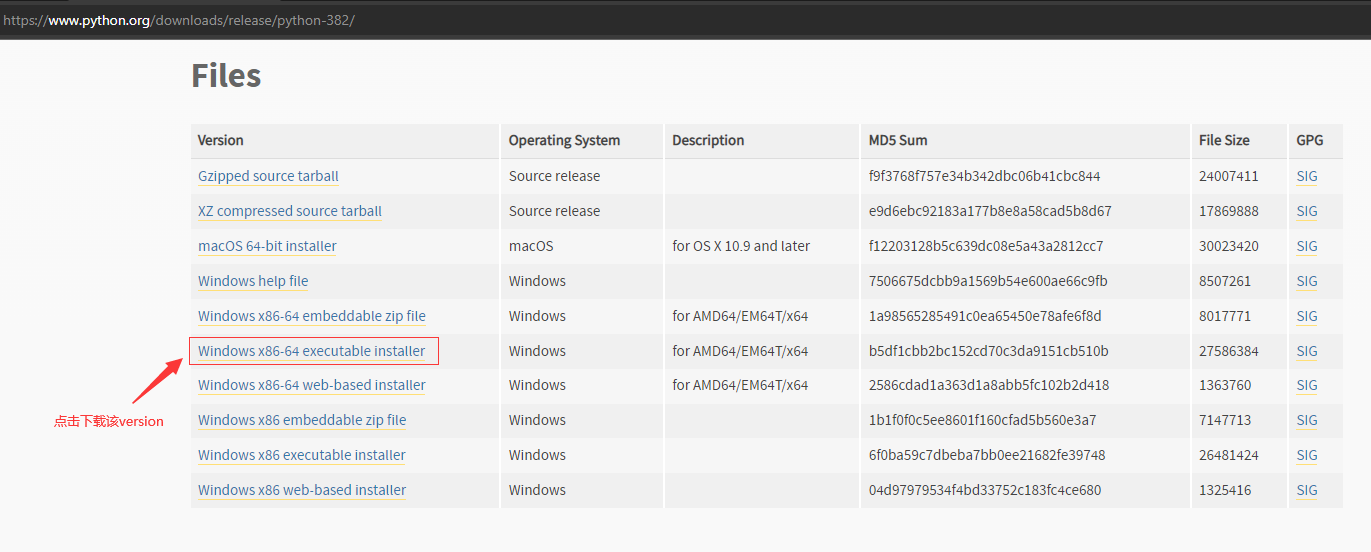
Task: Open the Windows x86 web-based installer link
Action: tap(302, 490)
